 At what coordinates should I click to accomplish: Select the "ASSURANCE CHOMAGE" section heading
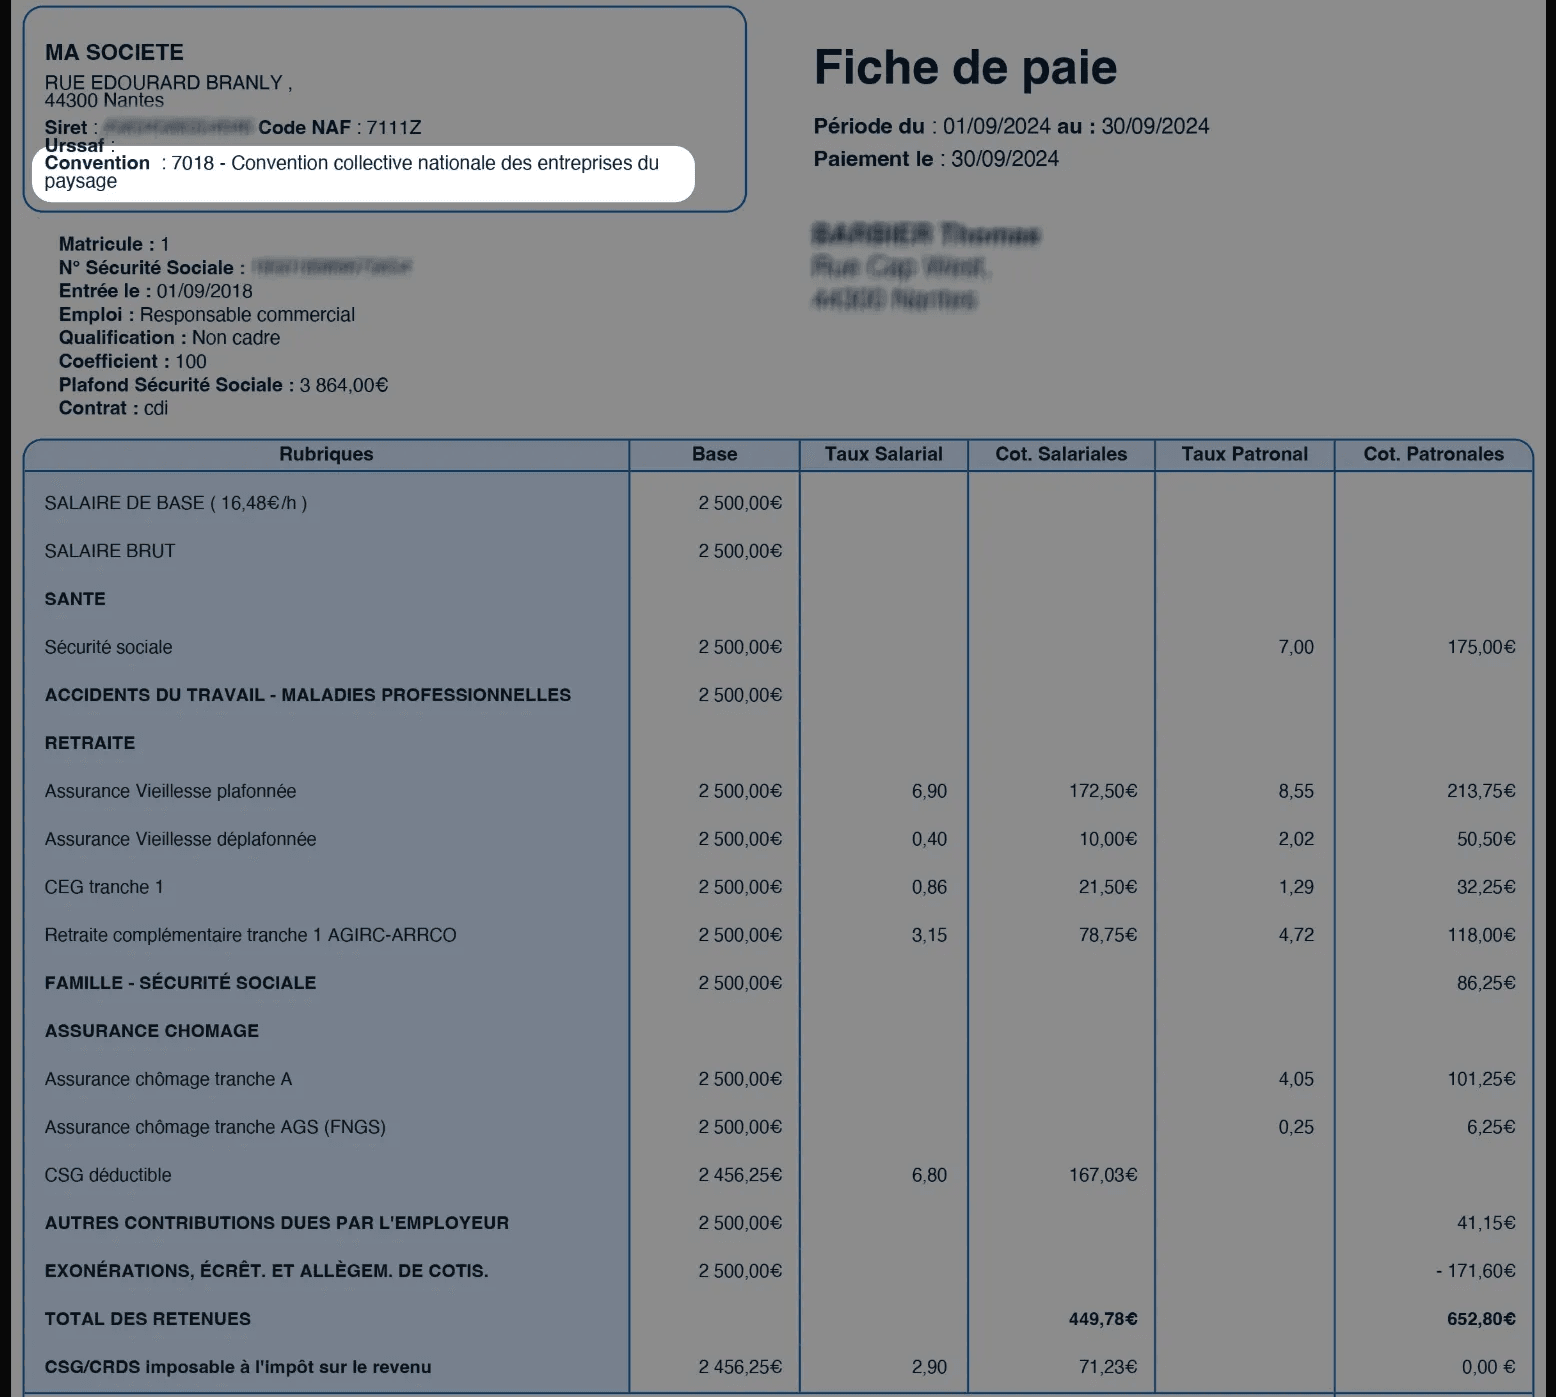[152, 1031]
